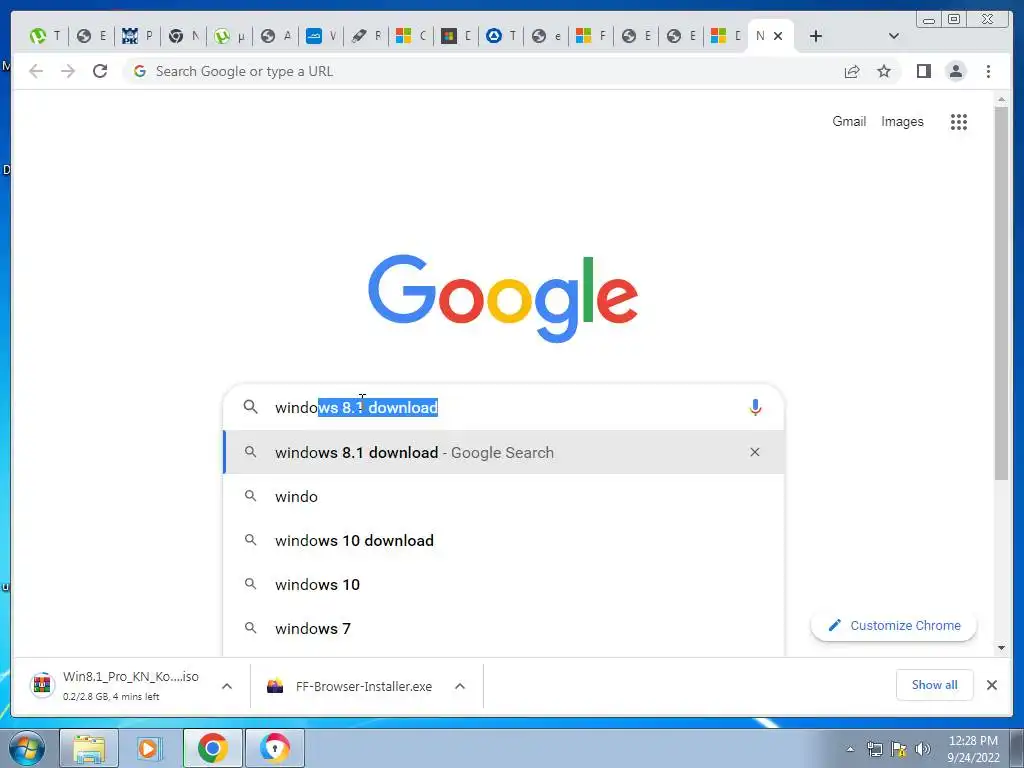The image size is (1024, 768).
Task: Switch to the Microsoft tab labeled D
Action: pyautogui.click(x=726, y=36)
